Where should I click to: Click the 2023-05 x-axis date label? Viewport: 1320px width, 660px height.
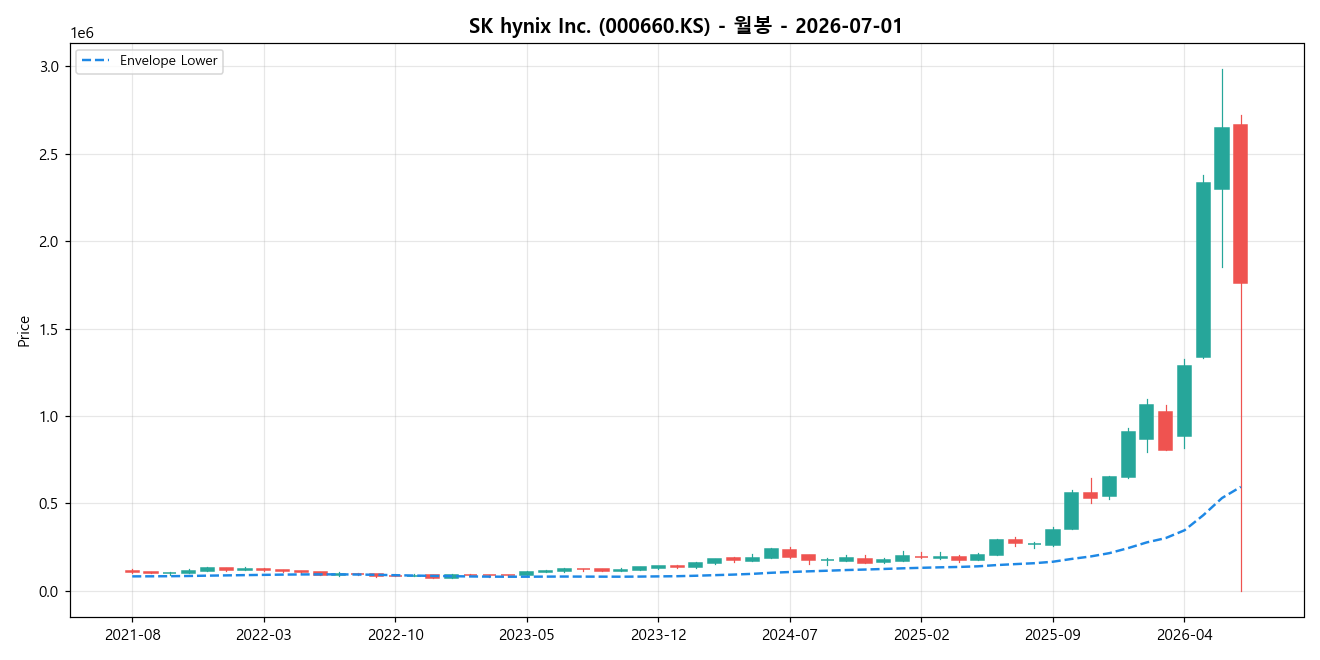pos(527,634)
